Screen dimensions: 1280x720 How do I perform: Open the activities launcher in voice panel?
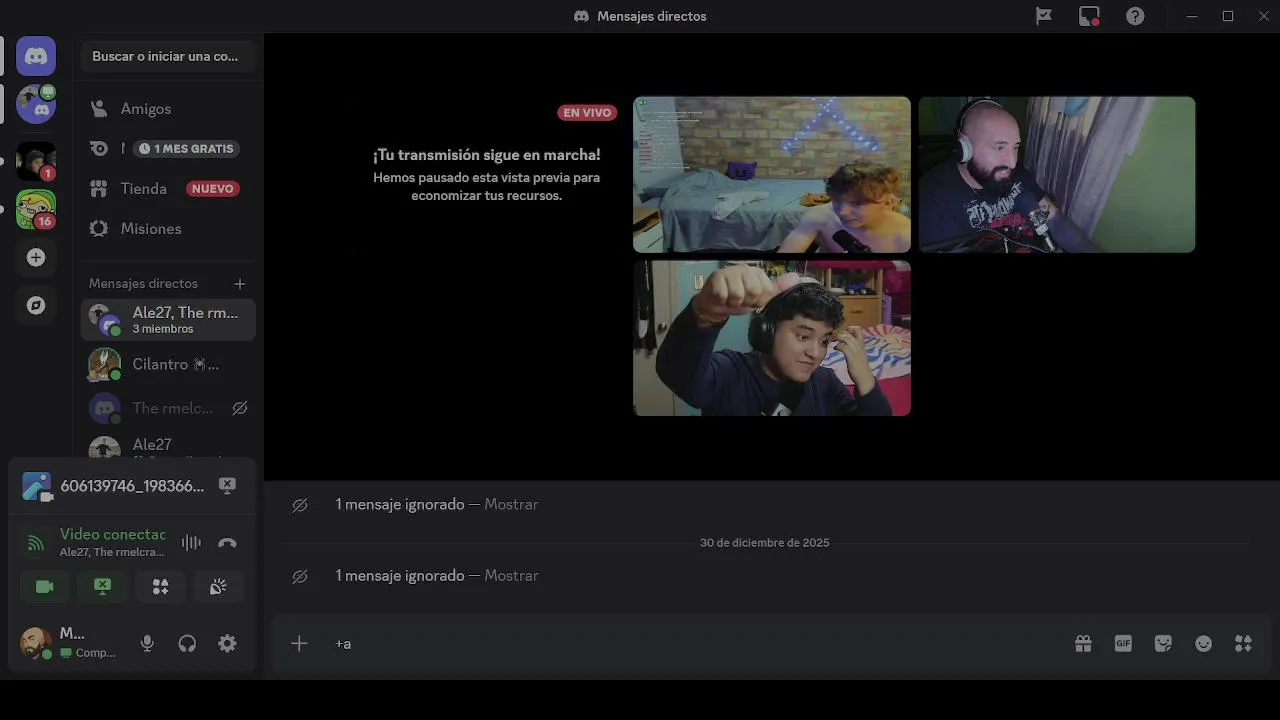(160, 587)
